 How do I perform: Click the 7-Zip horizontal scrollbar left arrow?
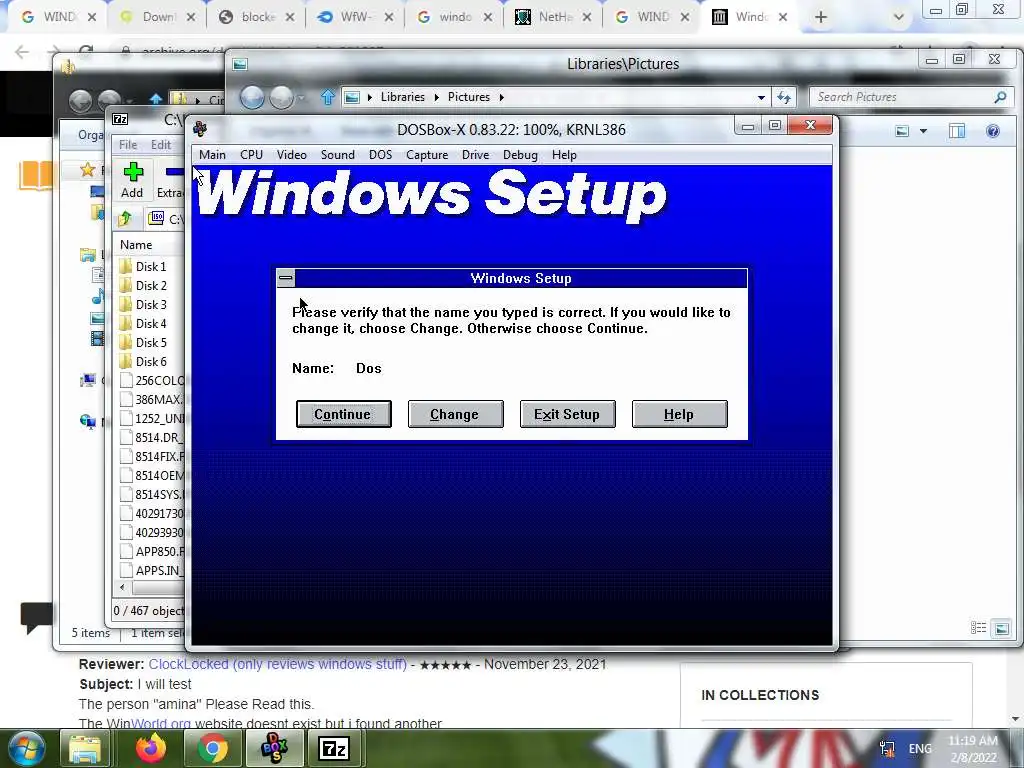click(x=122, y=587)
